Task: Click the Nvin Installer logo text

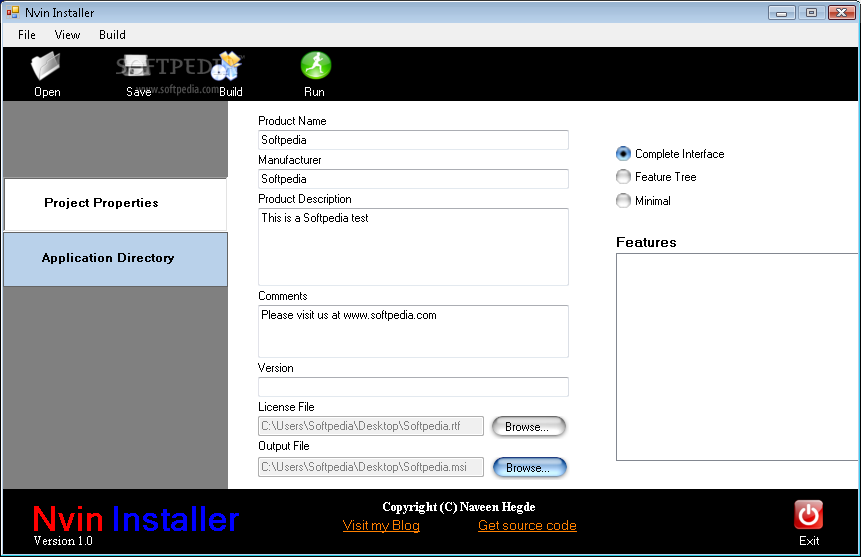Action: click(136, 519)
